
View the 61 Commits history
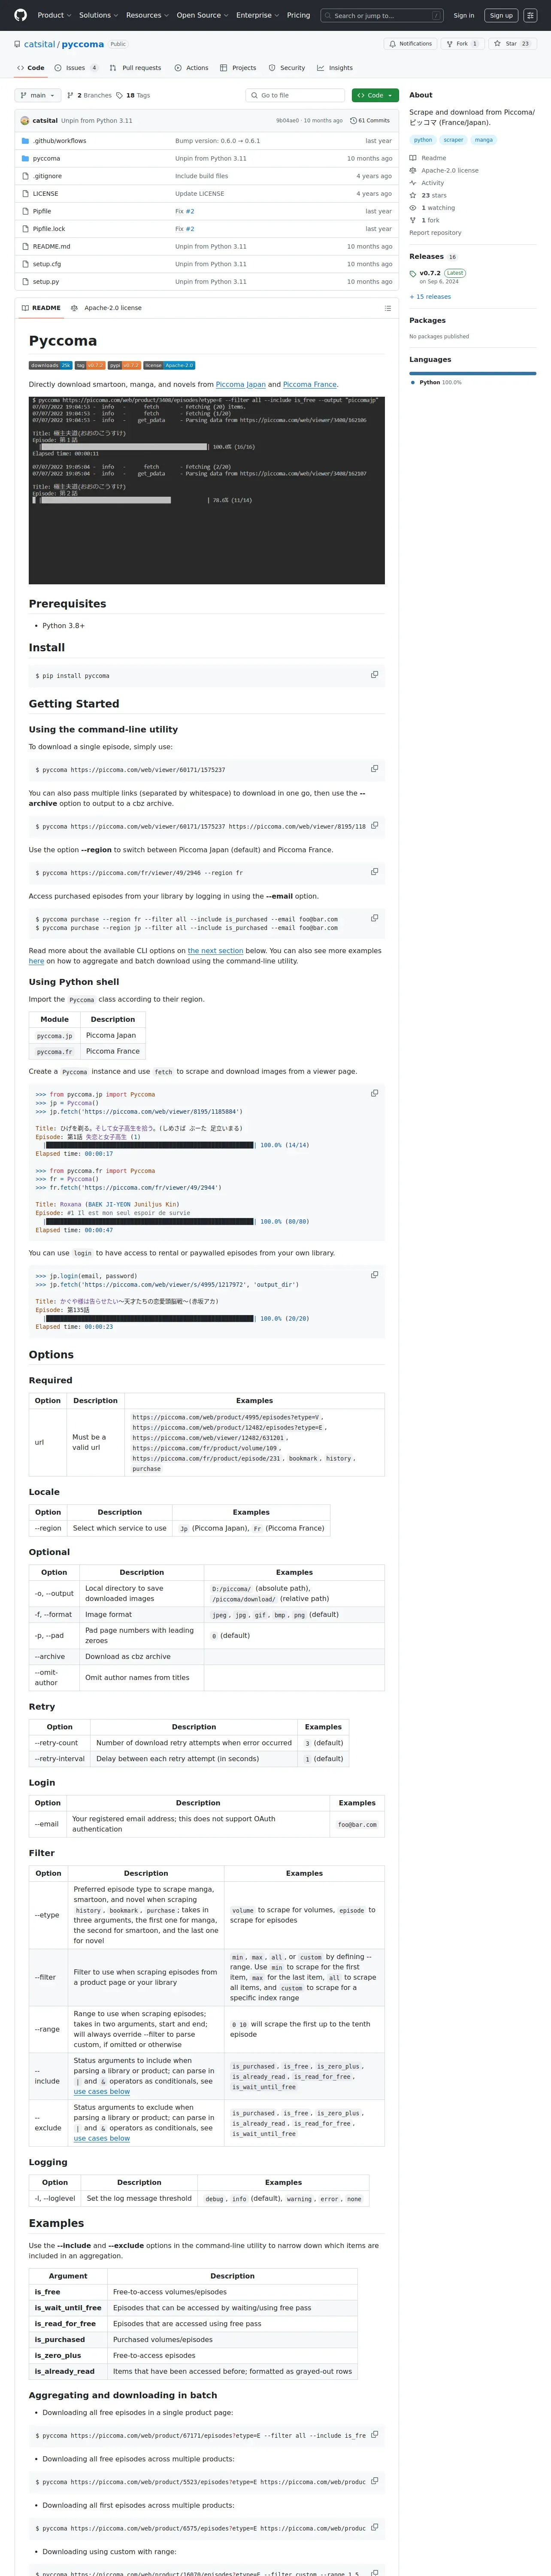370,121
